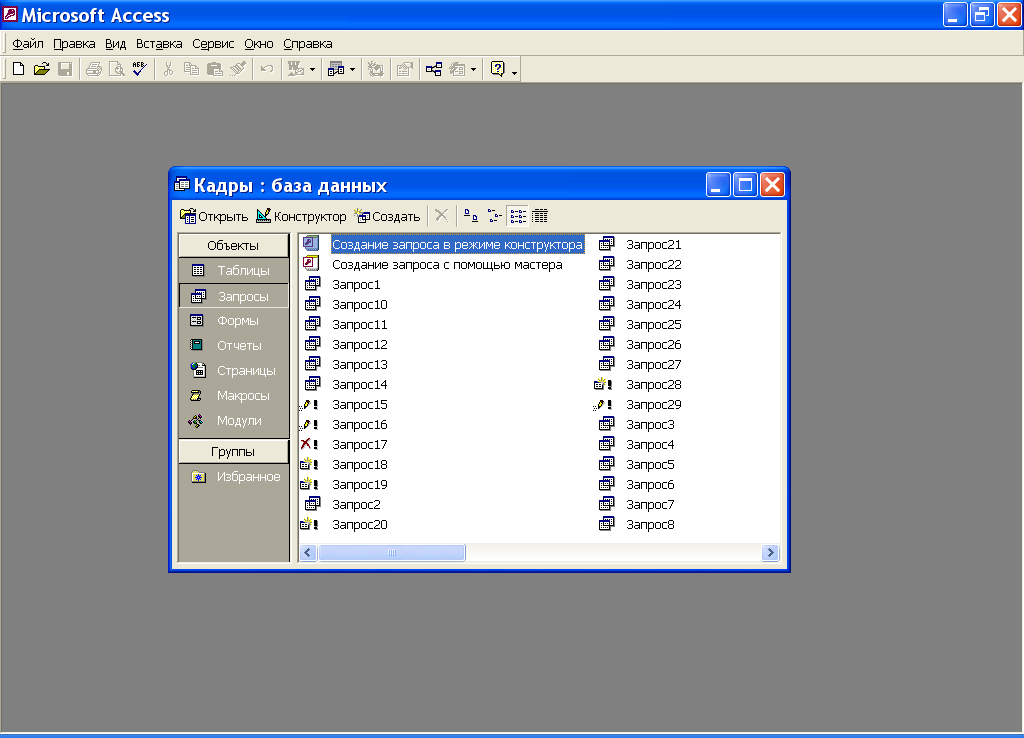Switch to List view icon

(x=518, y=216)
